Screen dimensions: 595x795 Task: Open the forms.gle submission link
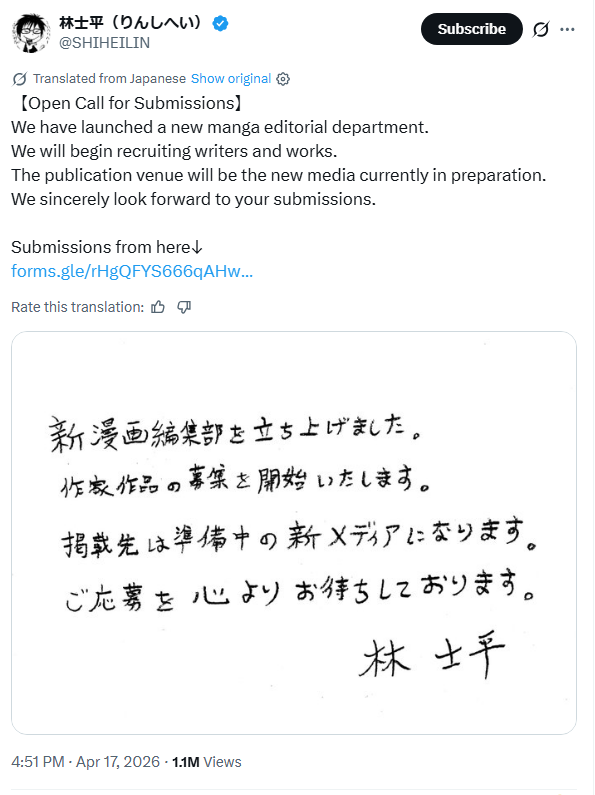click(x=132, y=271)
